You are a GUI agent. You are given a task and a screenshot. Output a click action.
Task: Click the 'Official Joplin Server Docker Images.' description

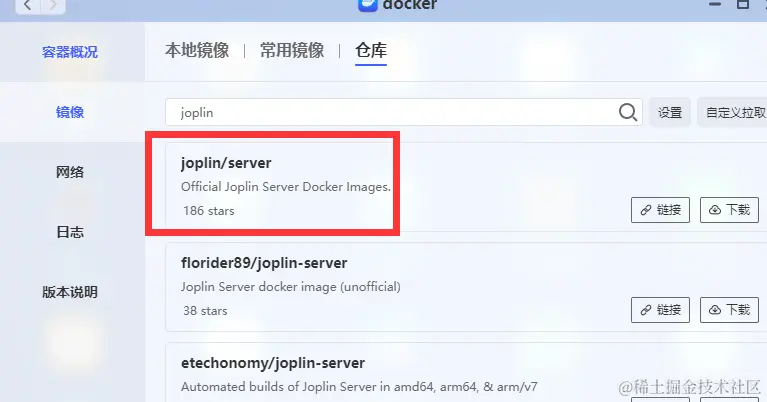286,187
